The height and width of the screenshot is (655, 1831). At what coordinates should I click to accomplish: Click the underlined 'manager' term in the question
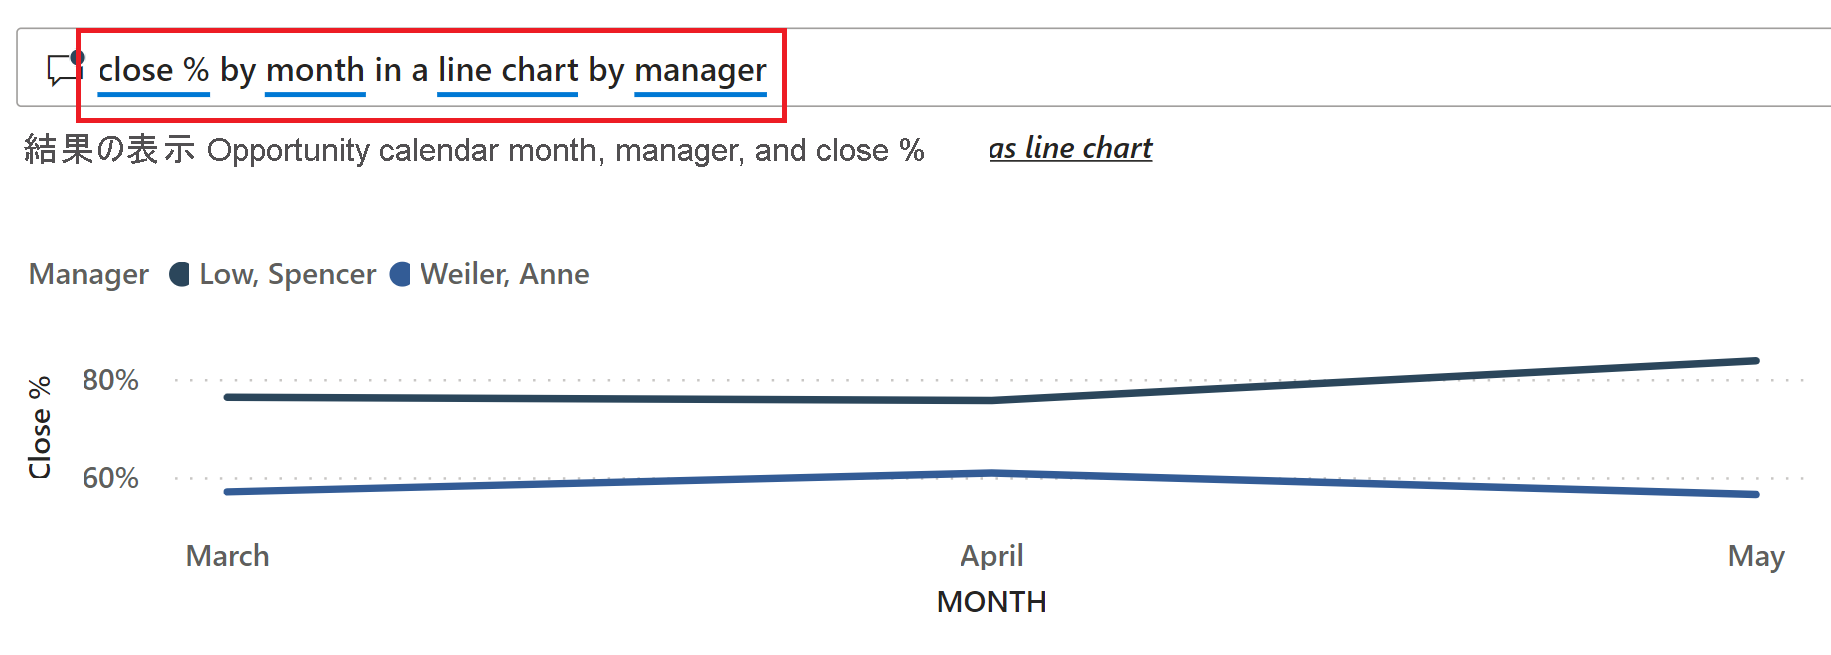700,70
